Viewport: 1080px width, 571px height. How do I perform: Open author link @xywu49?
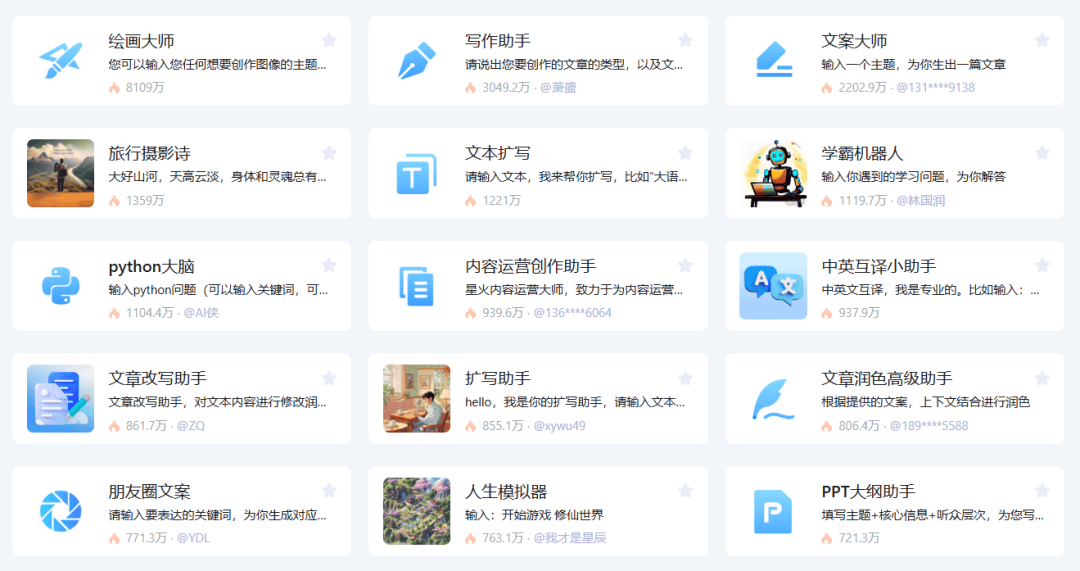pyautogui.click(x=559, y=426)
